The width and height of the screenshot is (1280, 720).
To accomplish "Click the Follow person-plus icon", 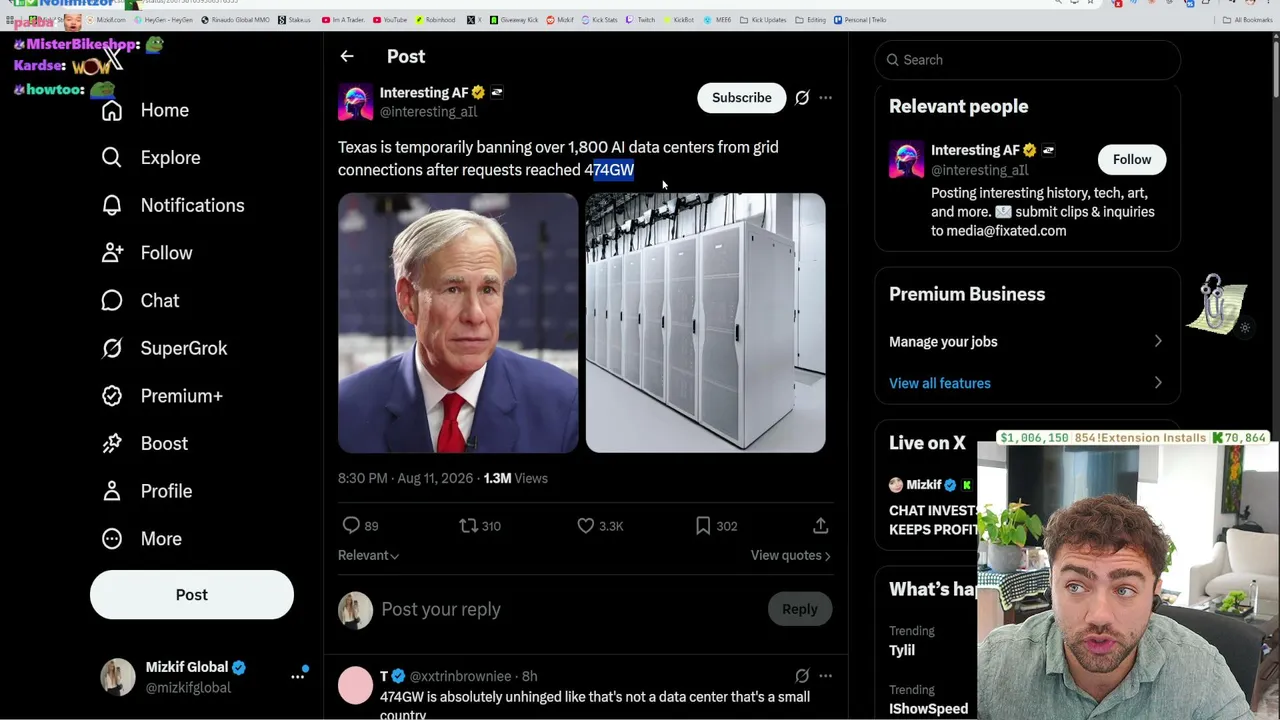I will click(112, 253).
